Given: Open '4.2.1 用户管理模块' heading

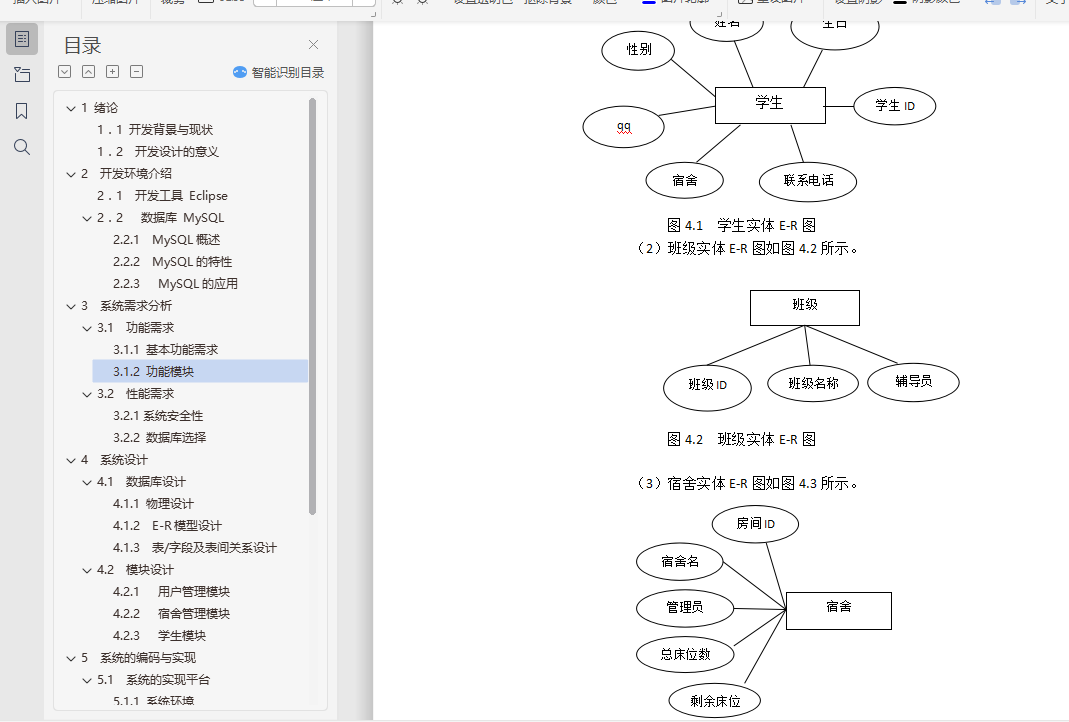Looking at the screenshot, I should [x=171, y=592].
